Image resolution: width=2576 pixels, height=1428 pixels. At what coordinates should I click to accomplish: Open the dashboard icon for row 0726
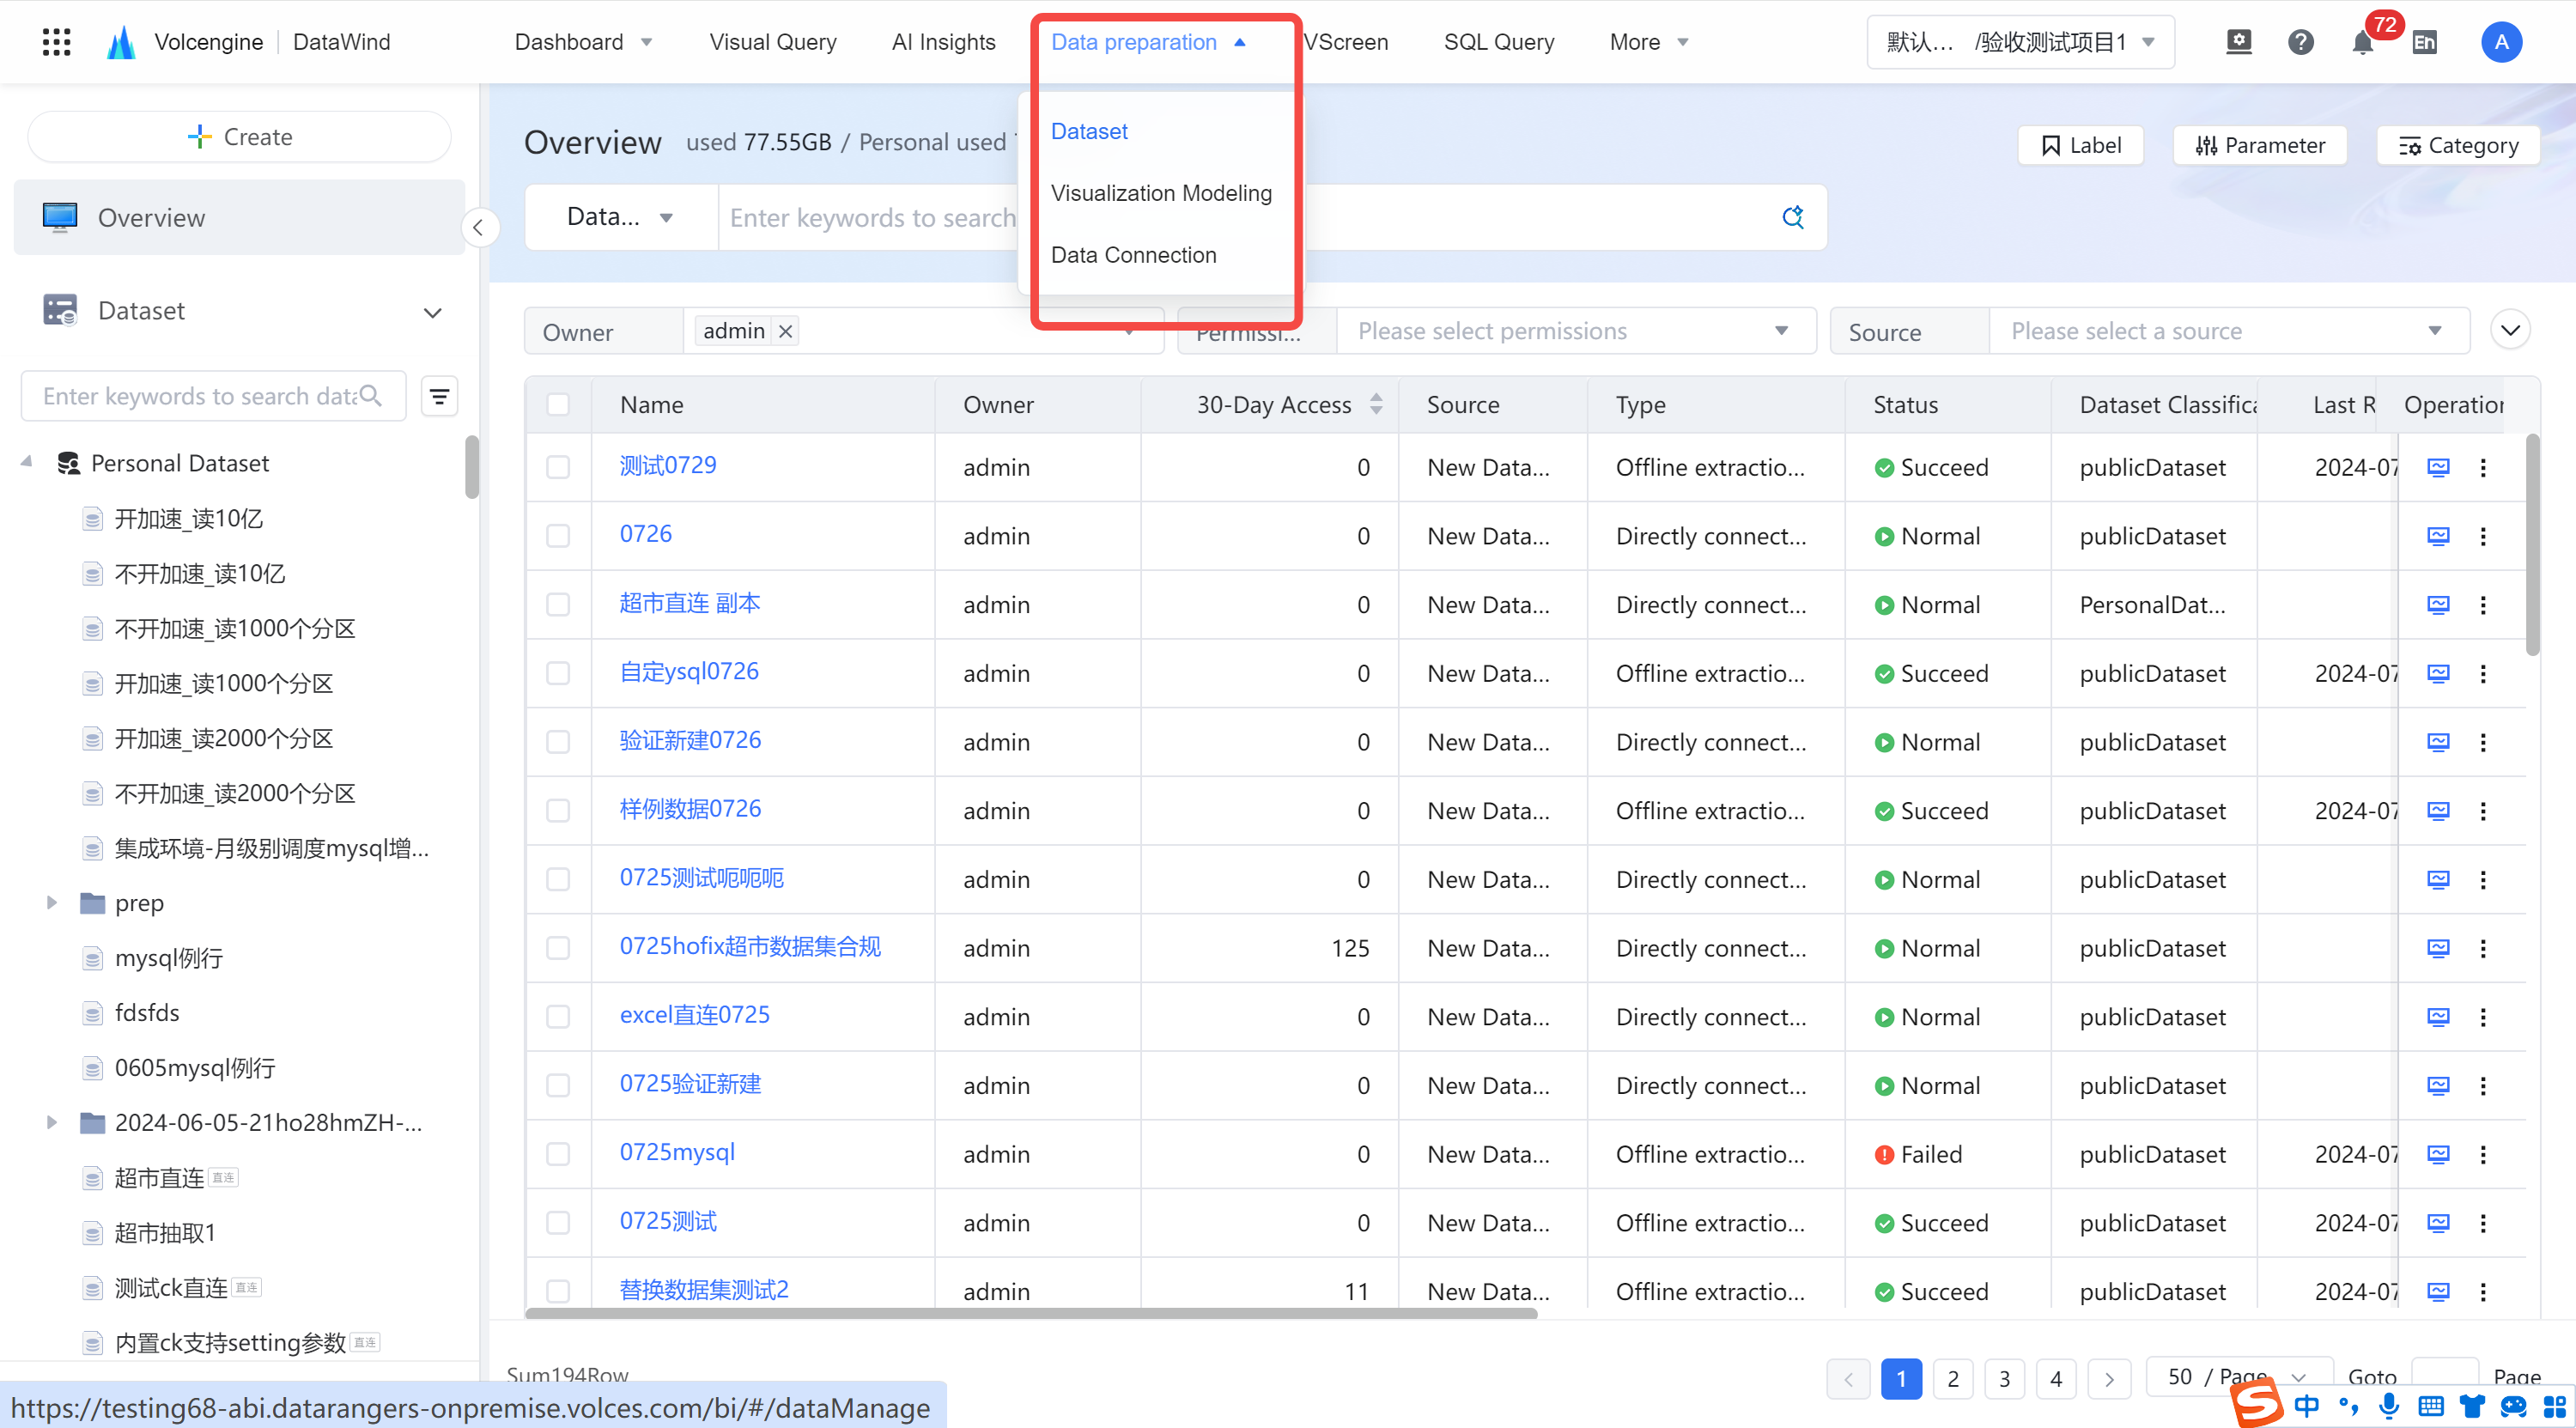tap(2438, 536)
